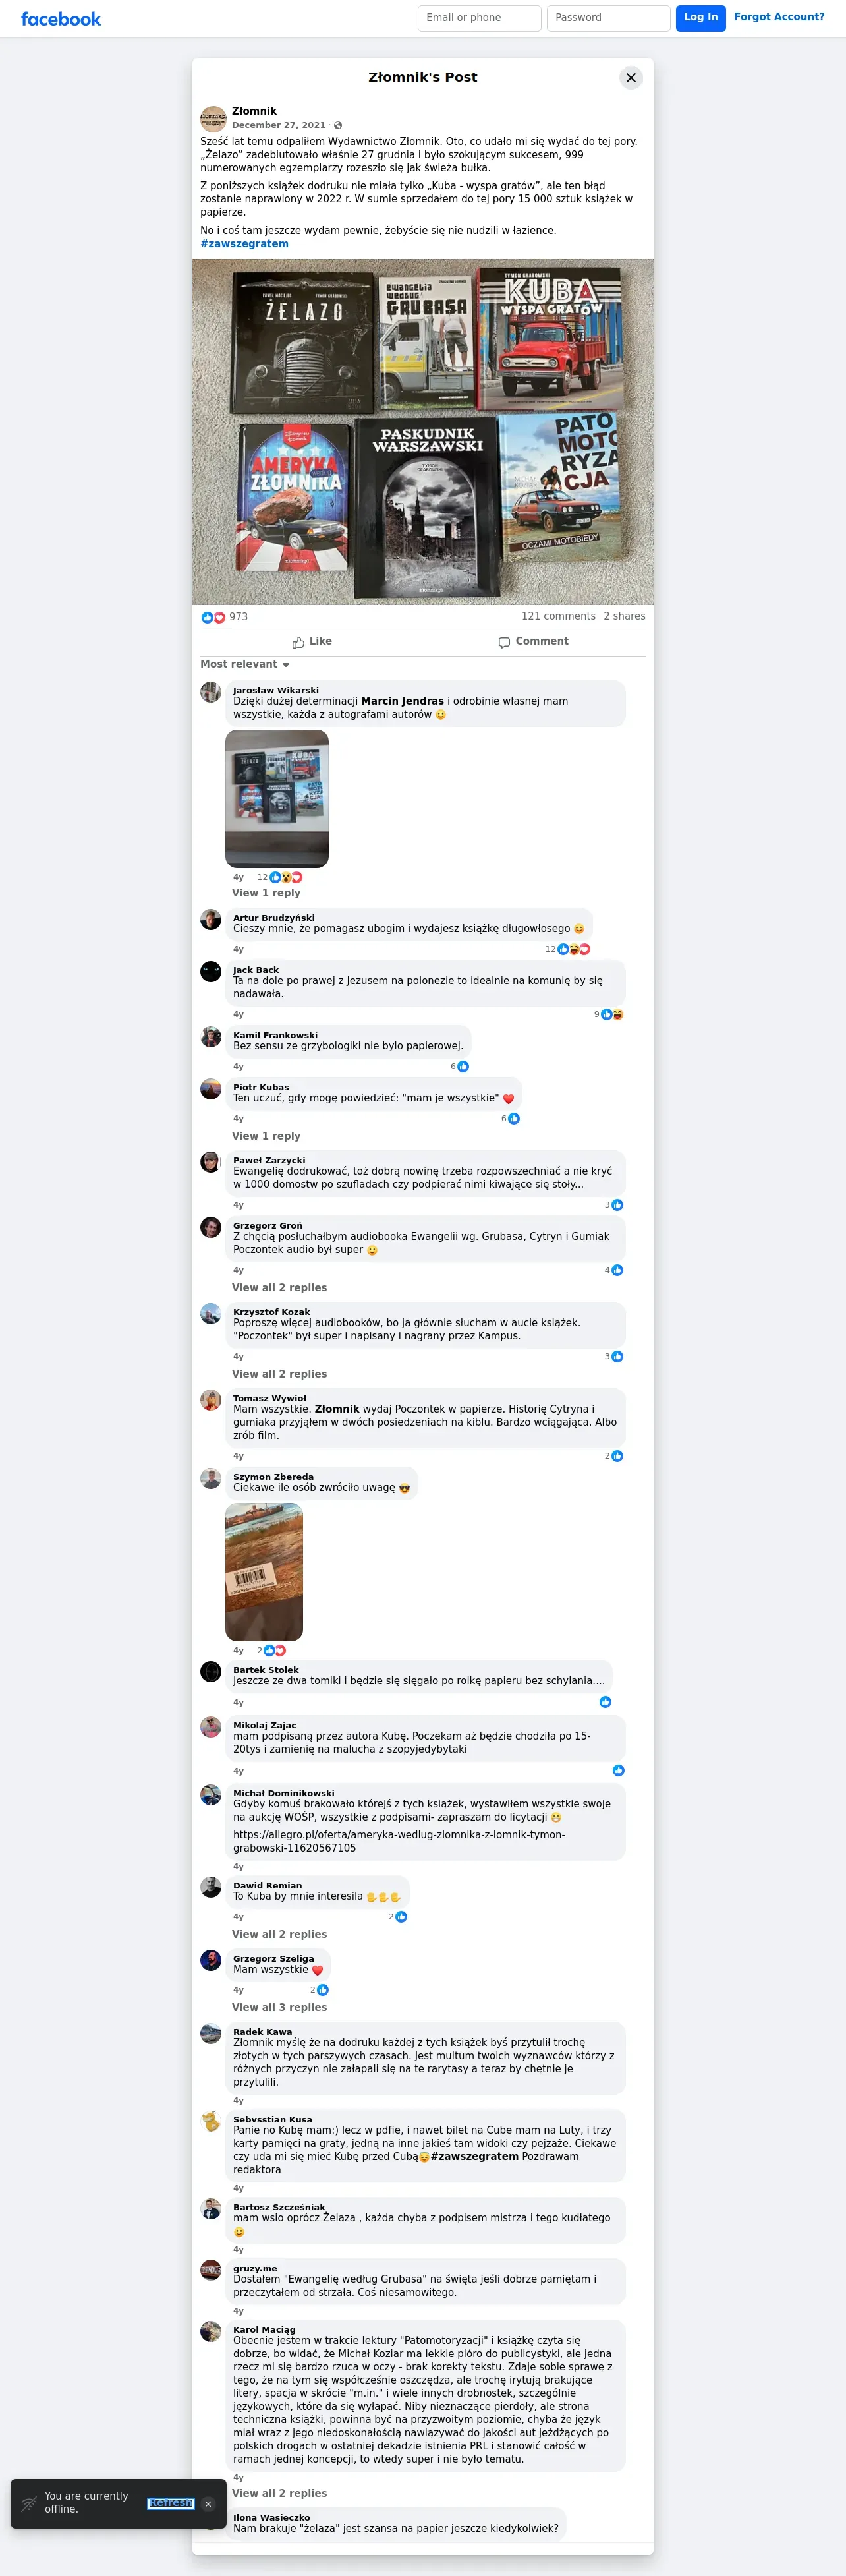Click the Log In button
Viewport: 846px width, 2576px height.
701,18
